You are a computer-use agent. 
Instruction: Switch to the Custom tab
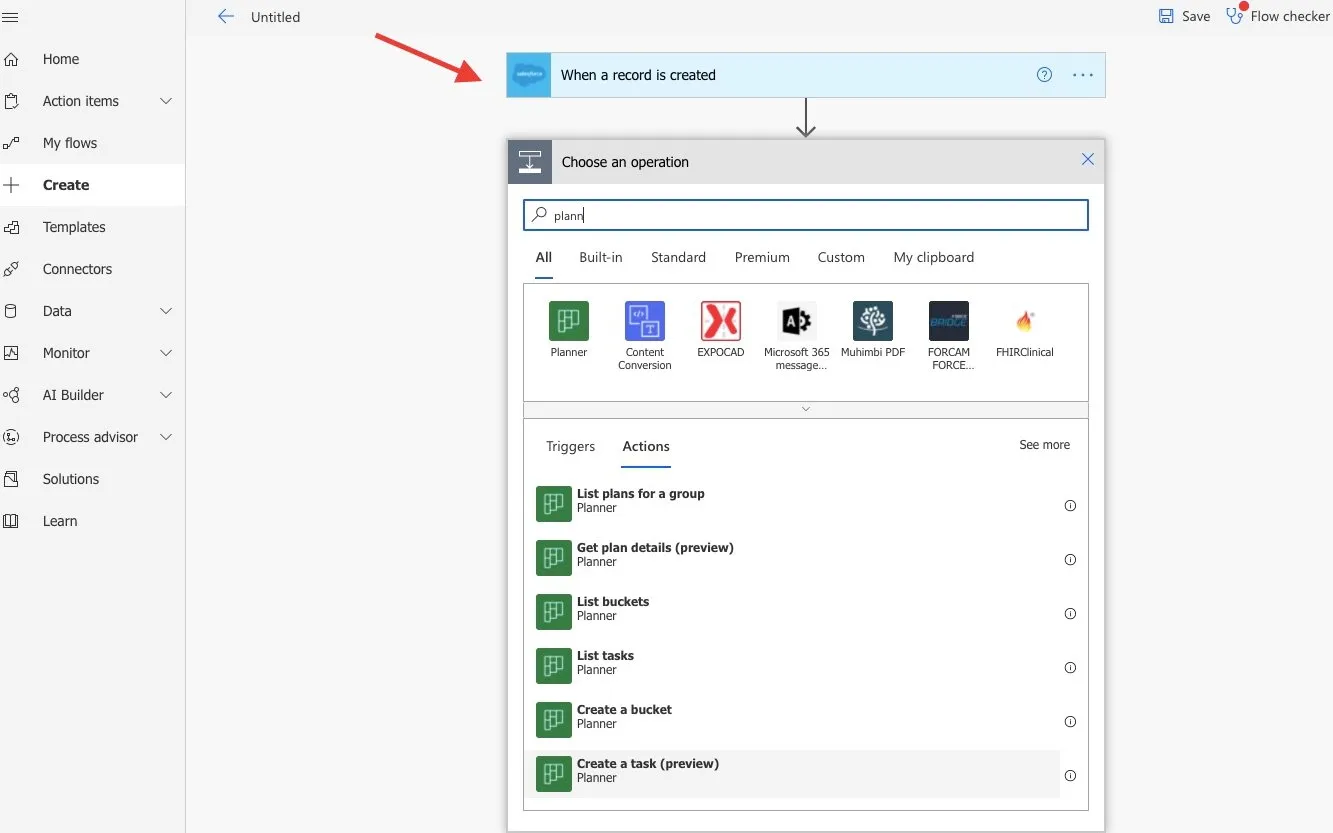point(841,257)
